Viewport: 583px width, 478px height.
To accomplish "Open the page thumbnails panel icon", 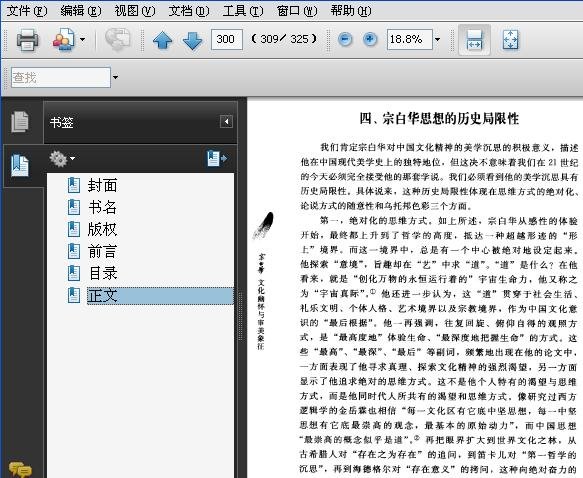I will coord(19,121).
